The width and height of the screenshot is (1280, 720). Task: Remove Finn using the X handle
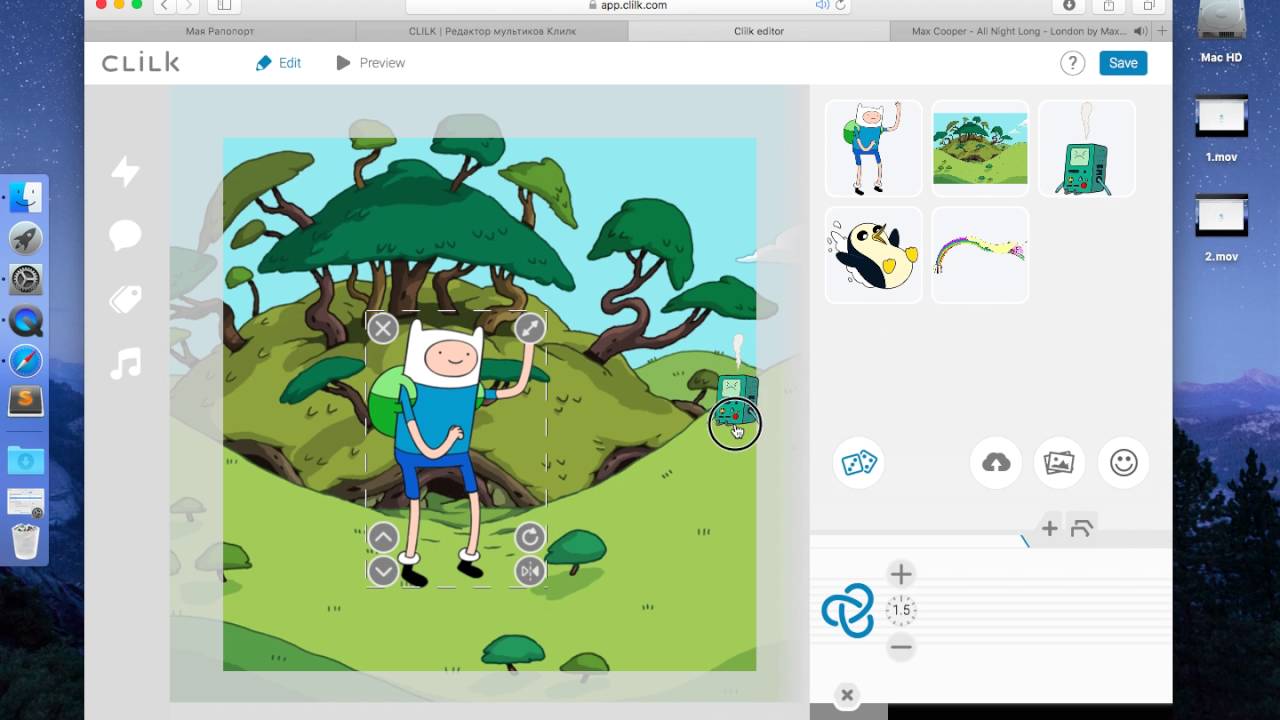(x=382, y=328)
